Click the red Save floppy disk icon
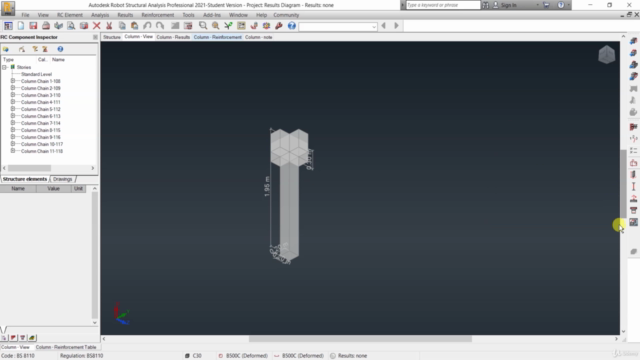Screen dimensions: 640x360 pyautogui.click(x=33, y=26)
